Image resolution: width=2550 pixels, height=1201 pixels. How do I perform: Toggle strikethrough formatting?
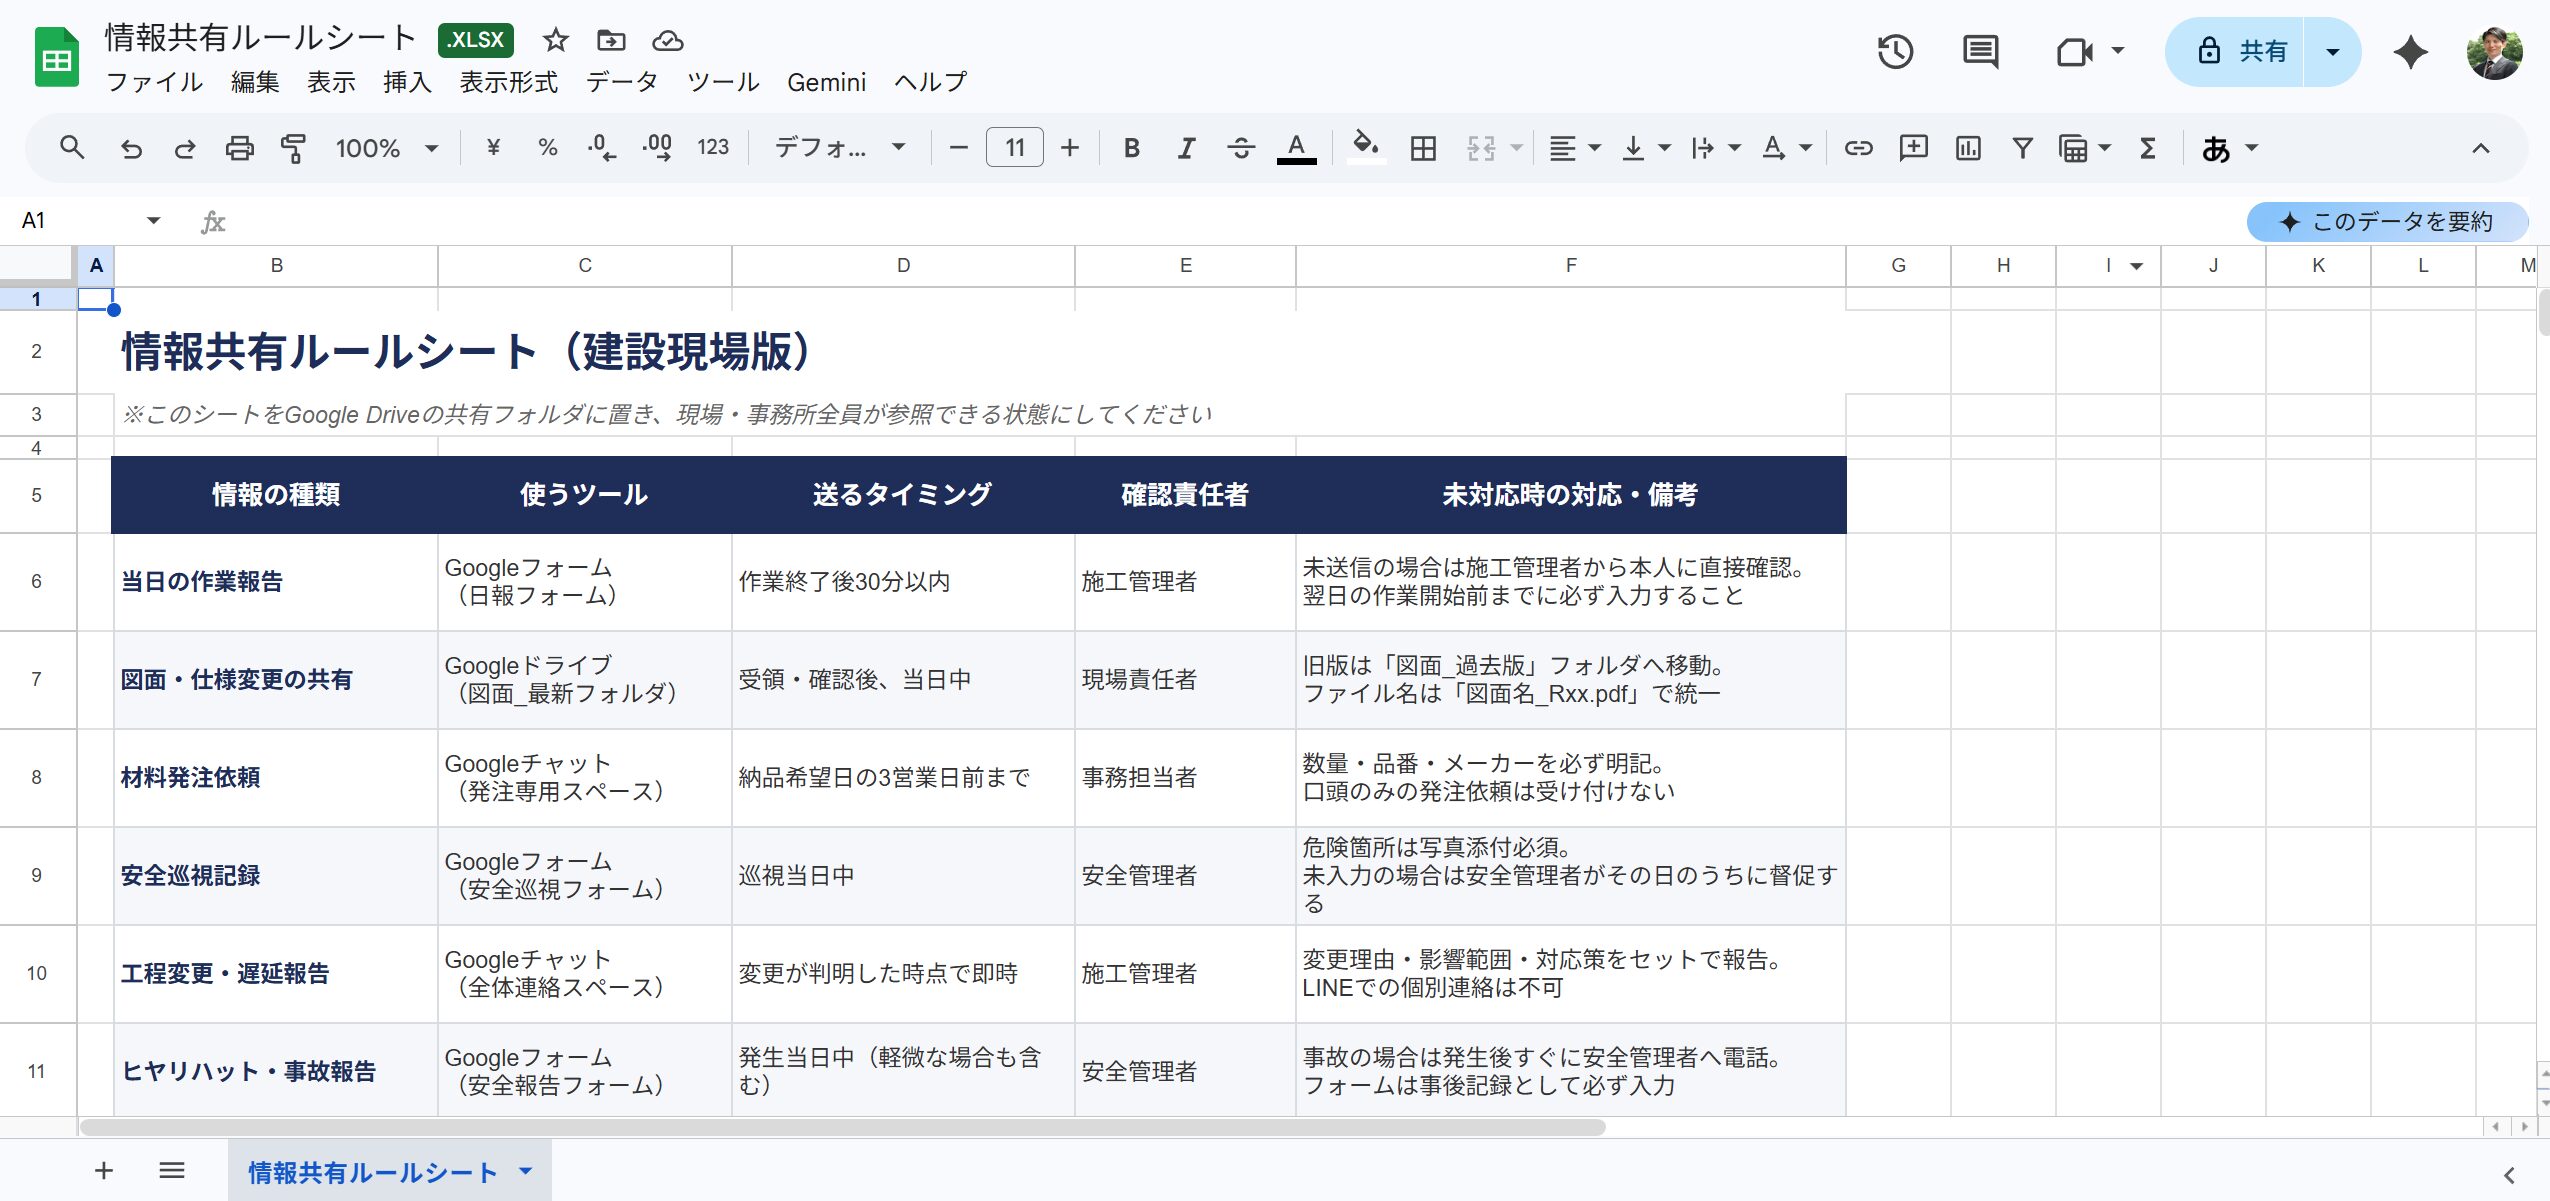click(1240, 148)
